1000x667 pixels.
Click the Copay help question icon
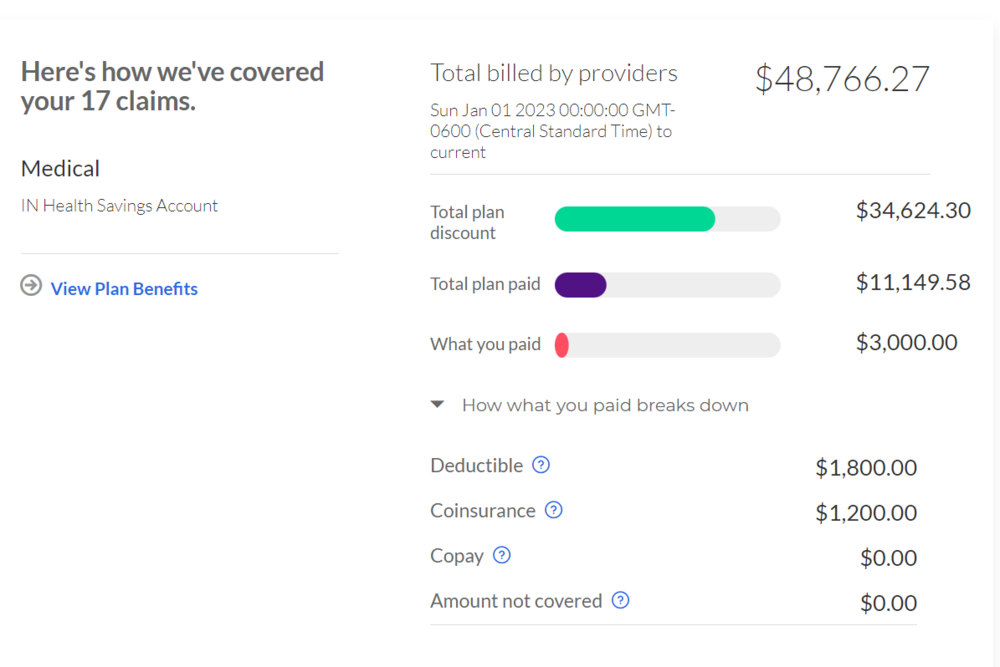502,555
